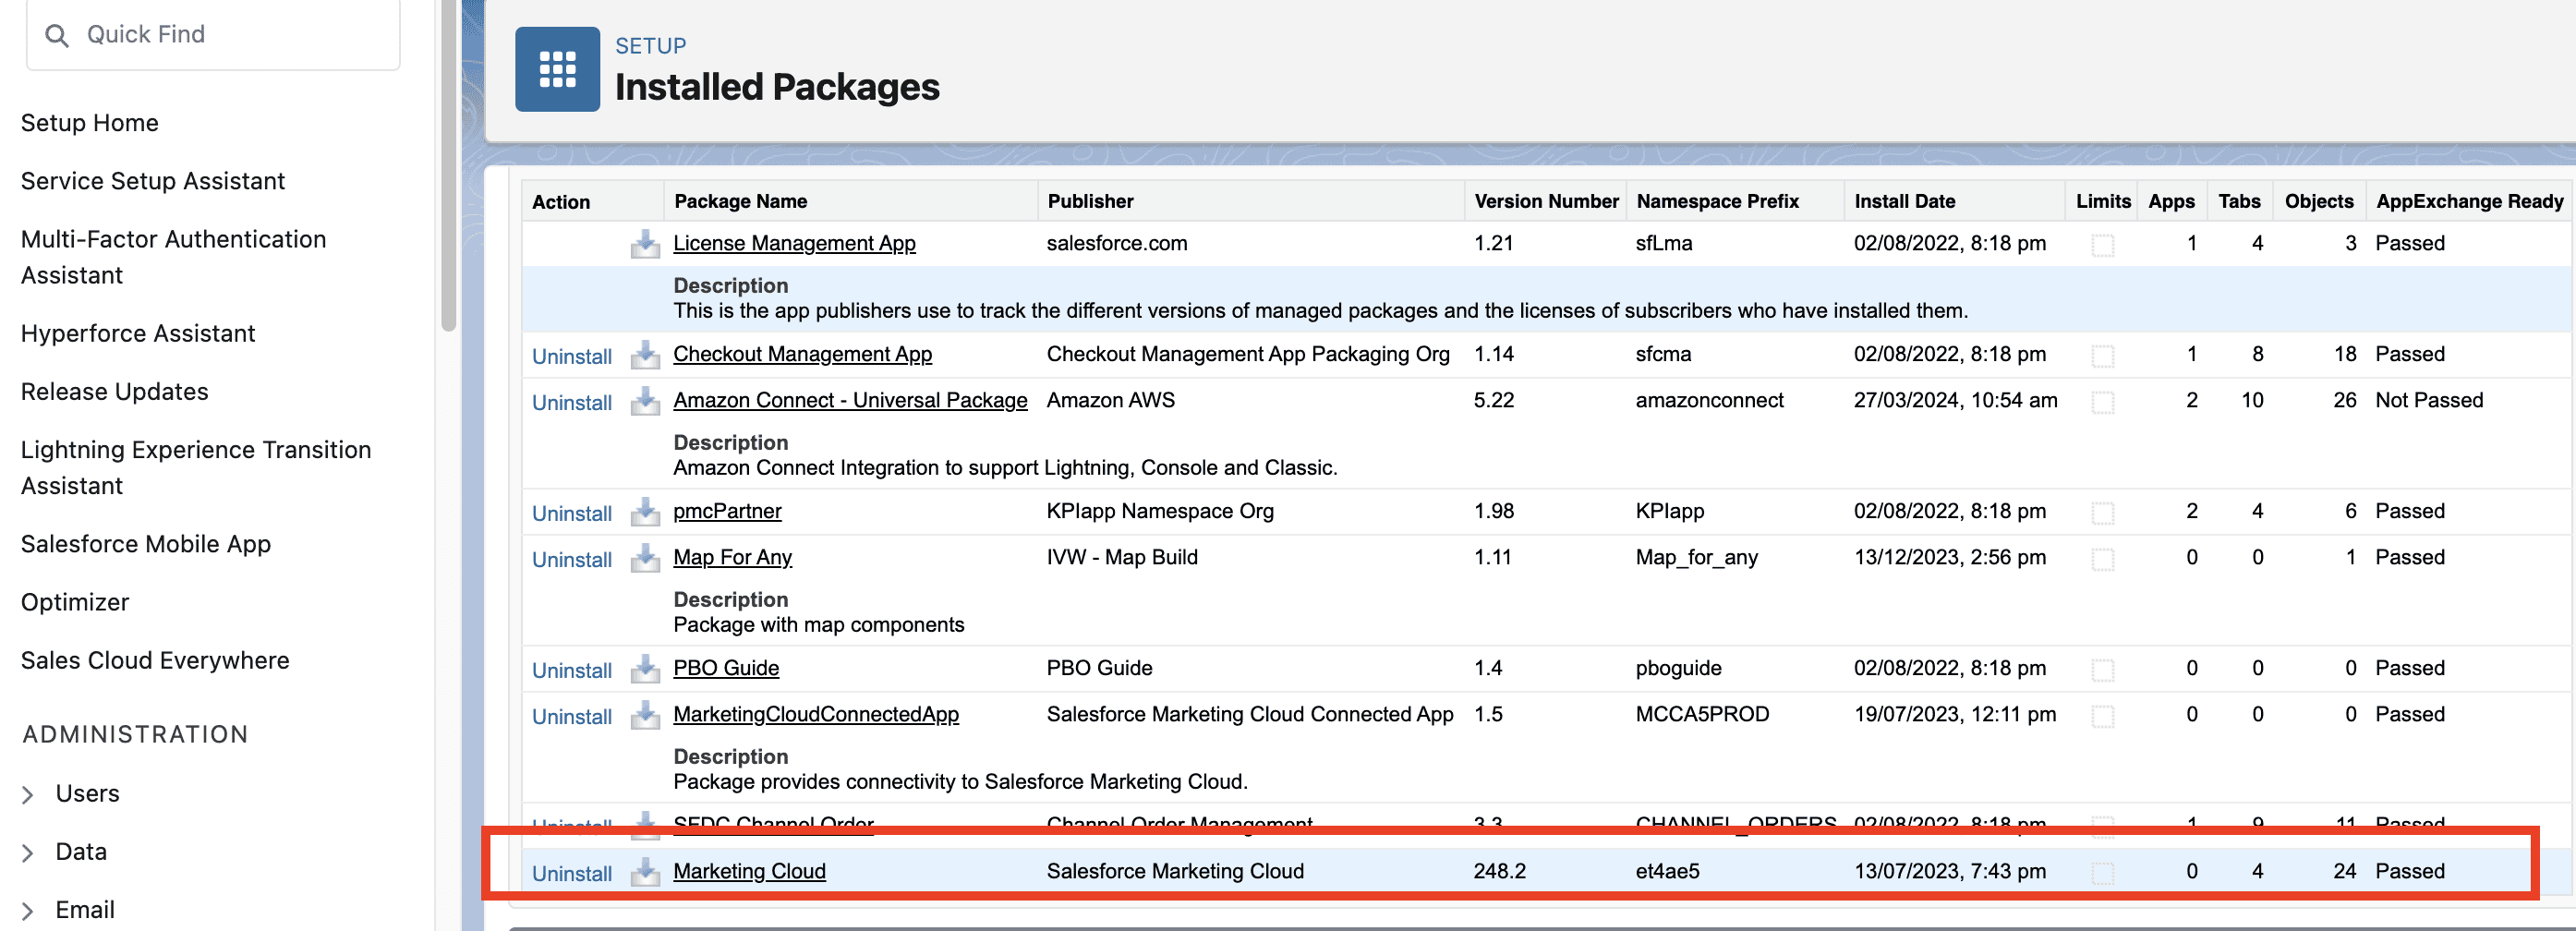Click publisher 'Salesforce Marketing Cloud Connected App'

pos(1249,714)
